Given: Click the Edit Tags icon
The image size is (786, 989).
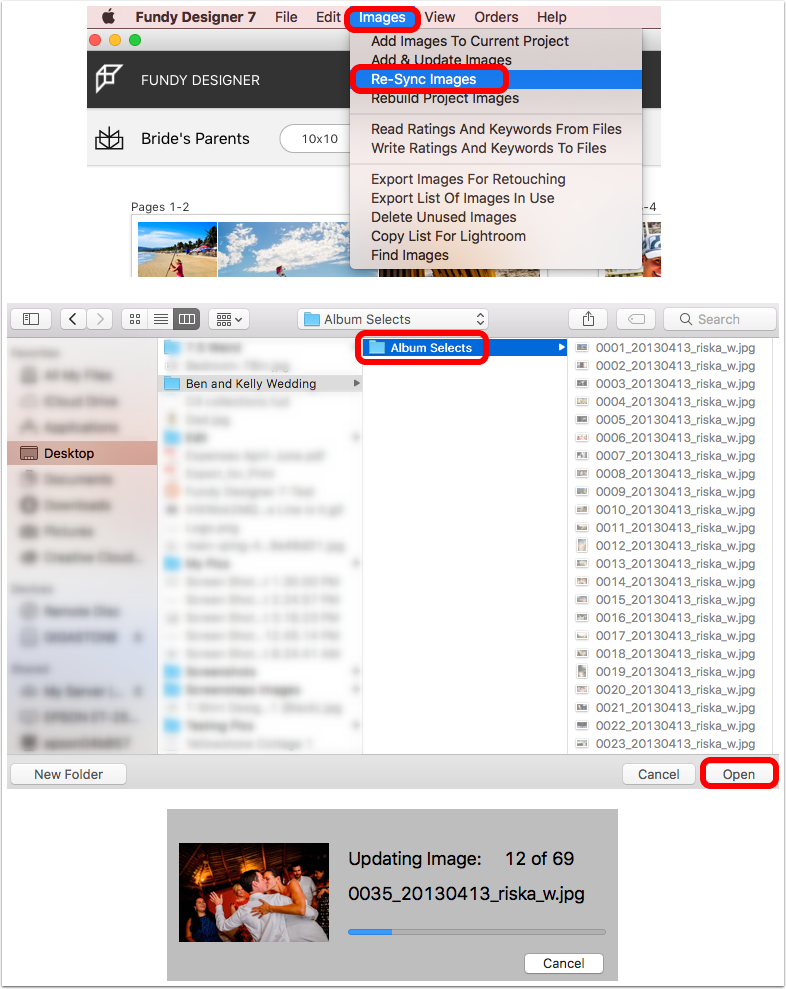Looking at the screenshot, I should 636,319.
